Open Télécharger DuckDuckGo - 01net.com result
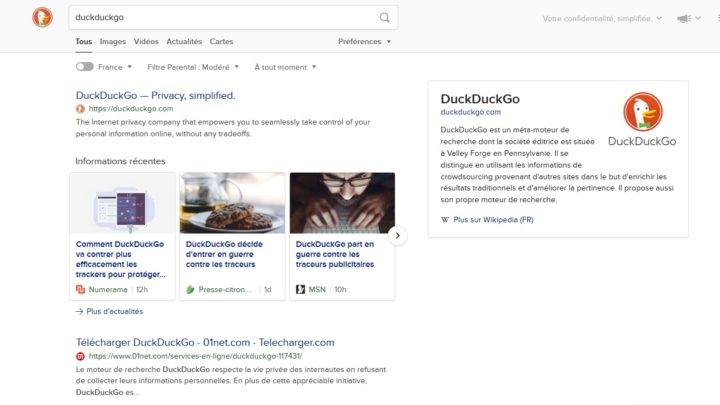The width and height of the screenshot is (720, 405). click(x=205, y=343)
